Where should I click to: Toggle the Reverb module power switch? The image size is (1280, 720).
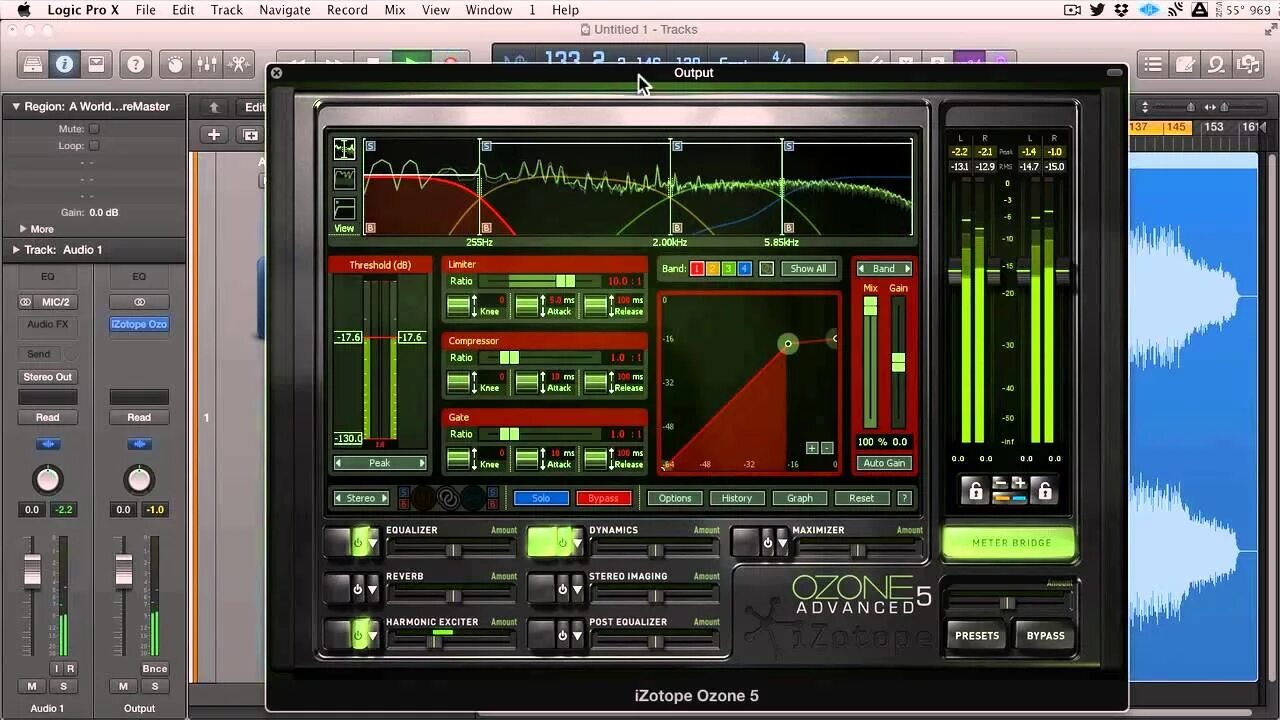(357, 590)
